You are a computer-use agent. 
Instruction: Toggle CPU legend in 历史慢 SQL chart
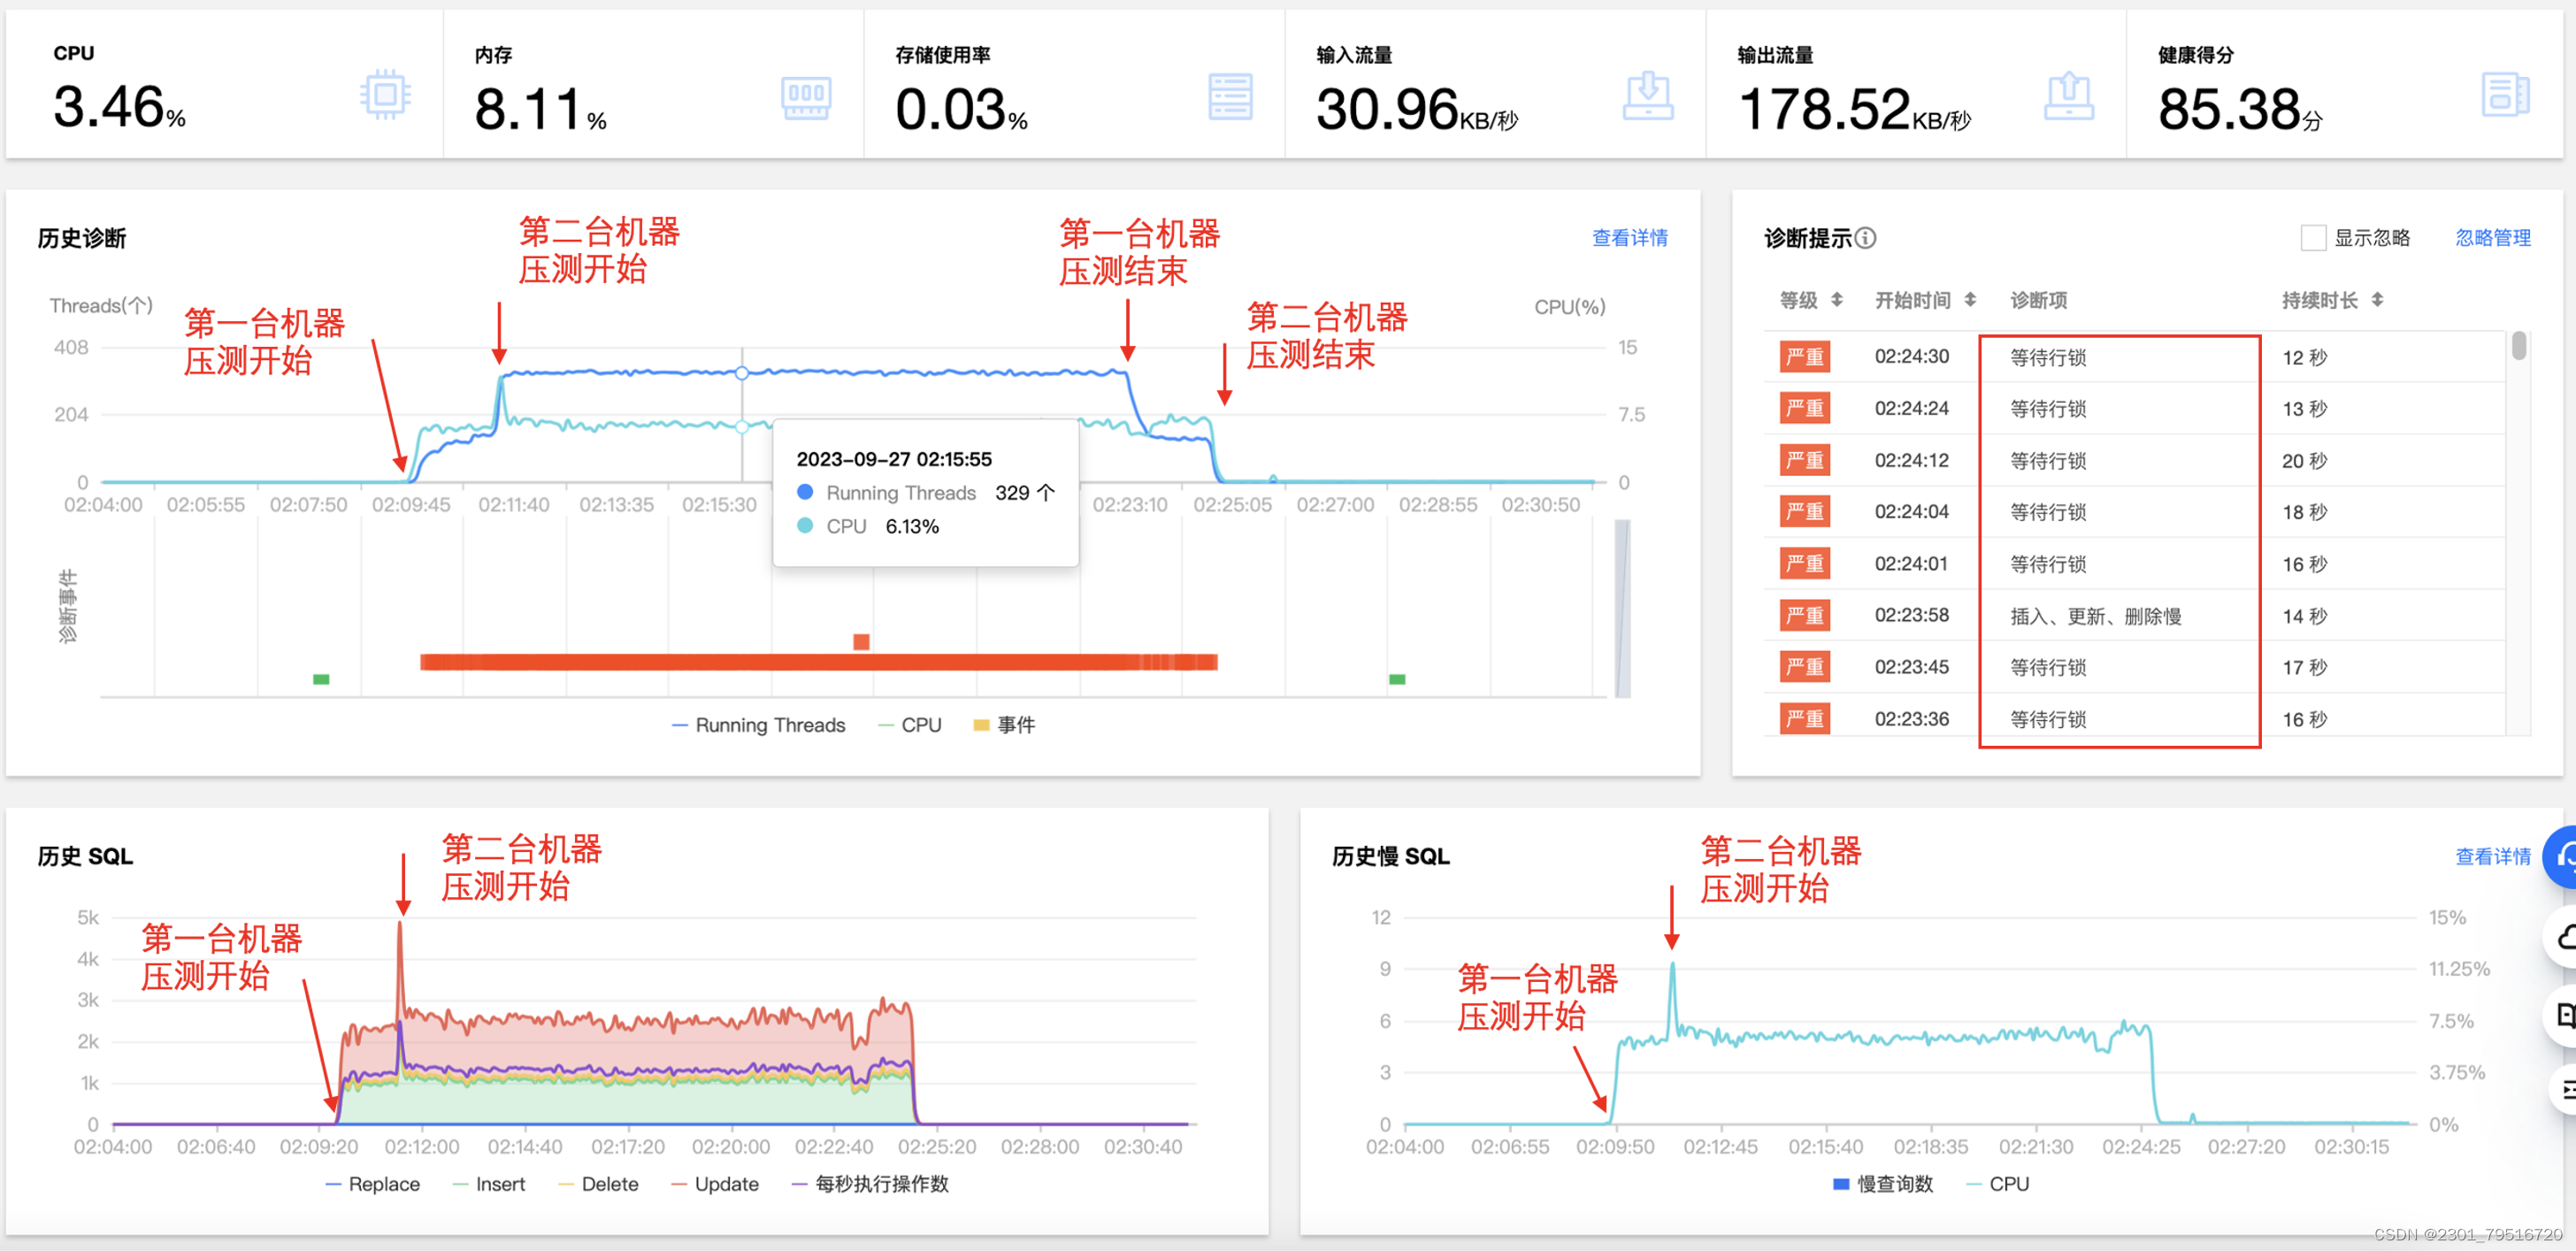tap(1998, 1184)
